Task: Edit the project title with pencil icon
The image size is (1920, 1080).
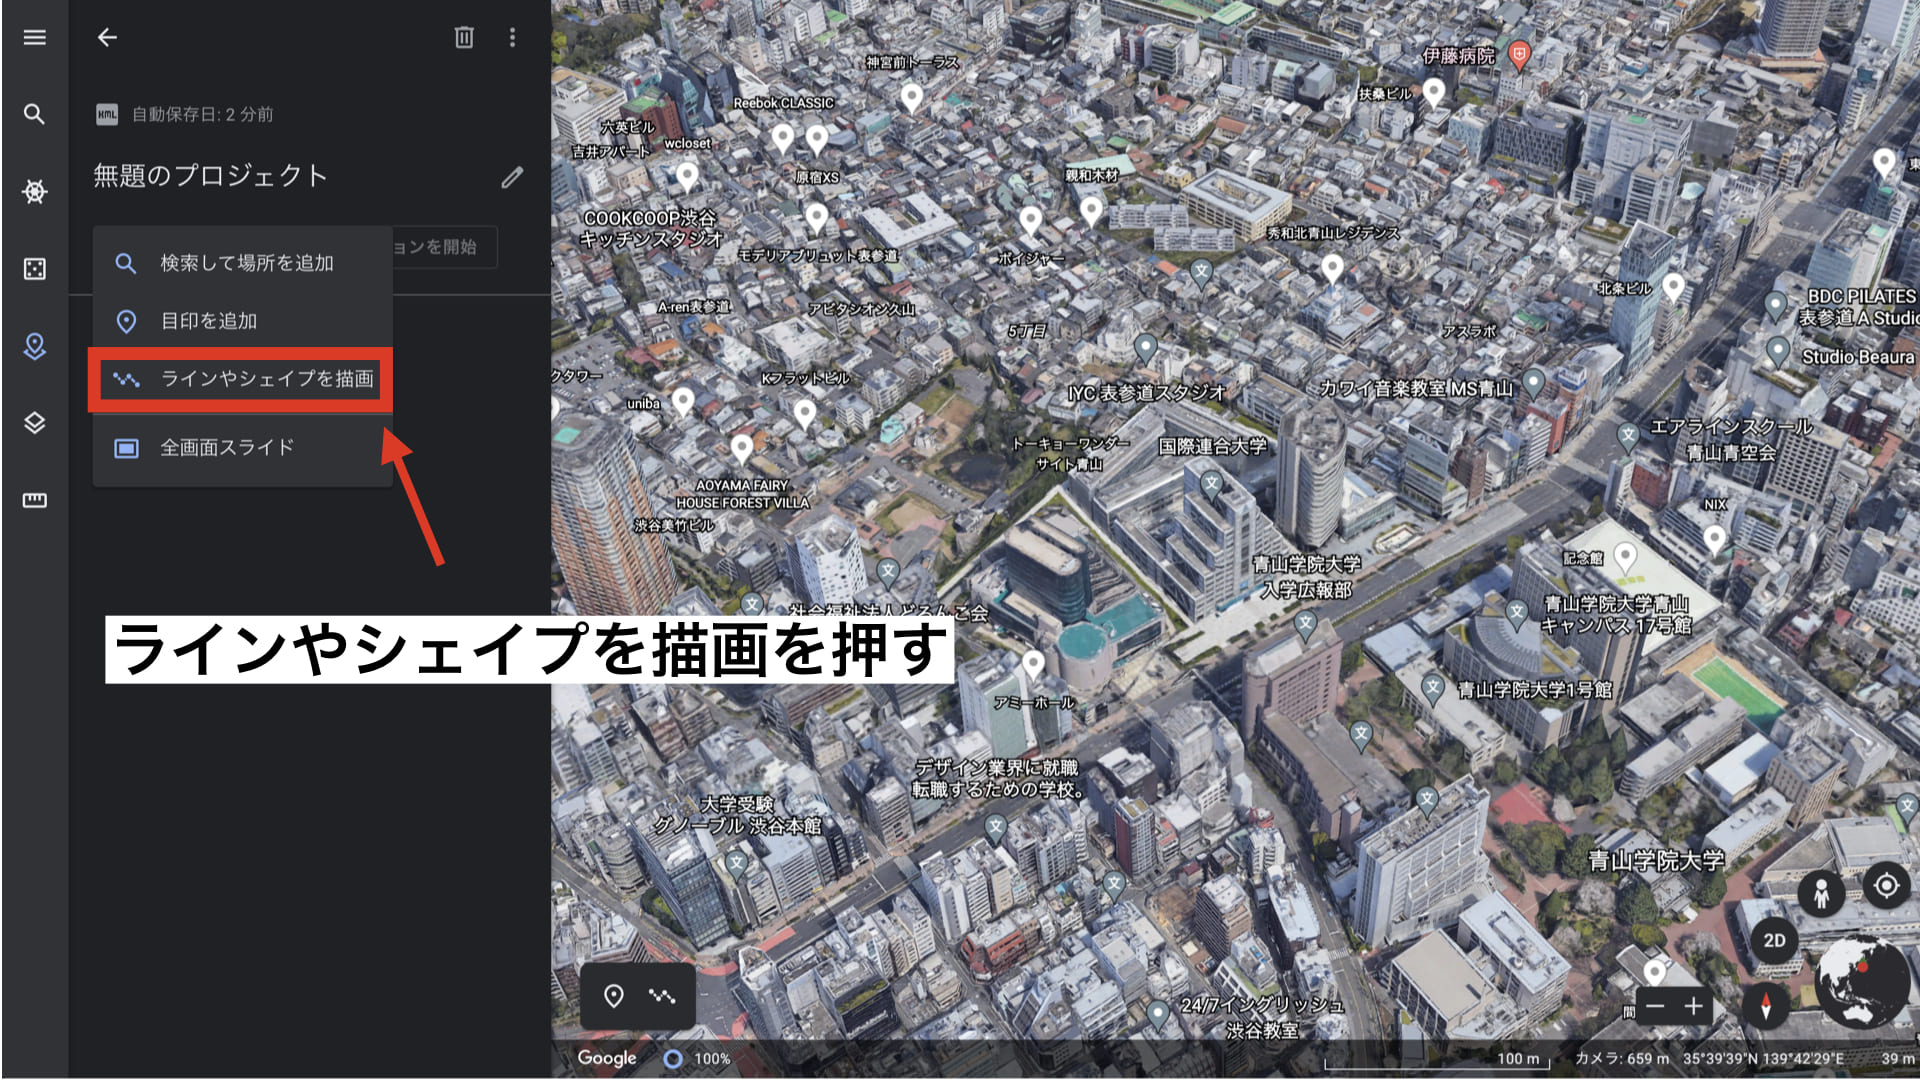Action: click(512, 178)
